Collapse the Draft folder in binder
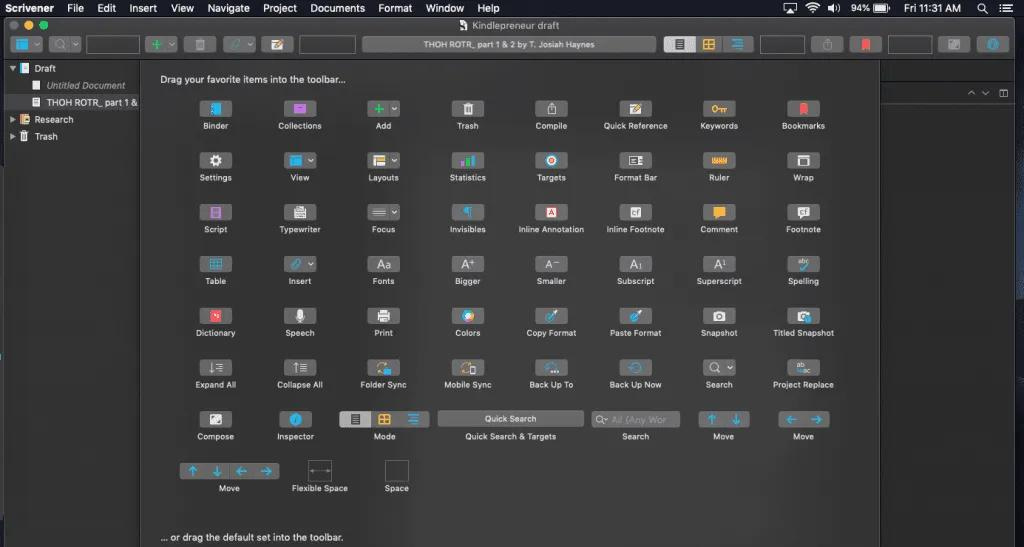 (12, 68)
